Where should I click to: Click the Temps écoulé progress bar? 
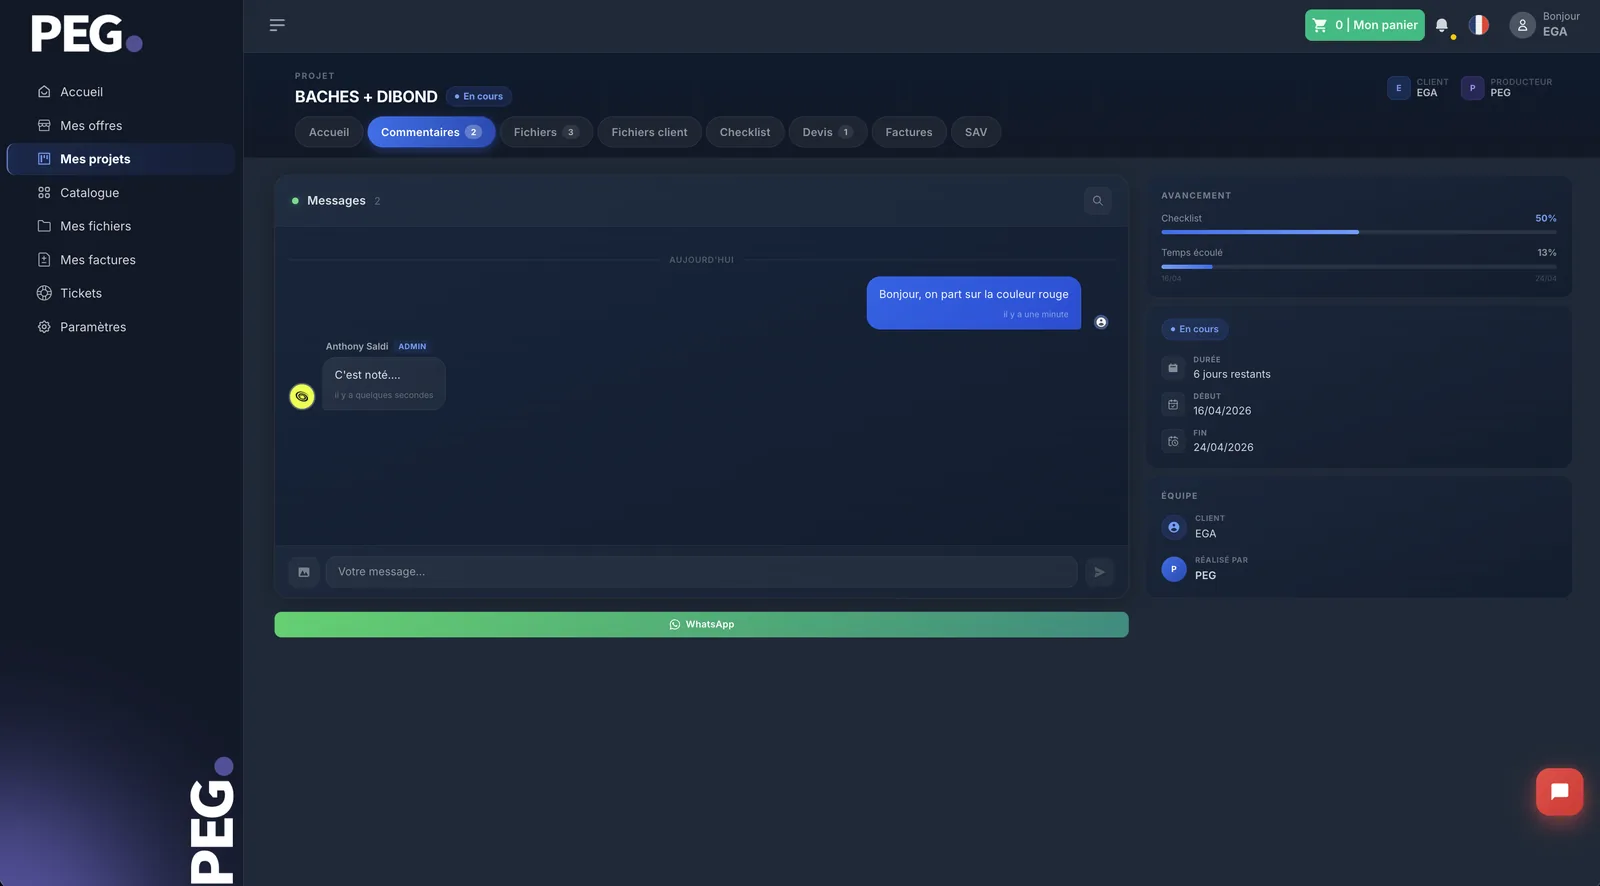coord(1359,267)
